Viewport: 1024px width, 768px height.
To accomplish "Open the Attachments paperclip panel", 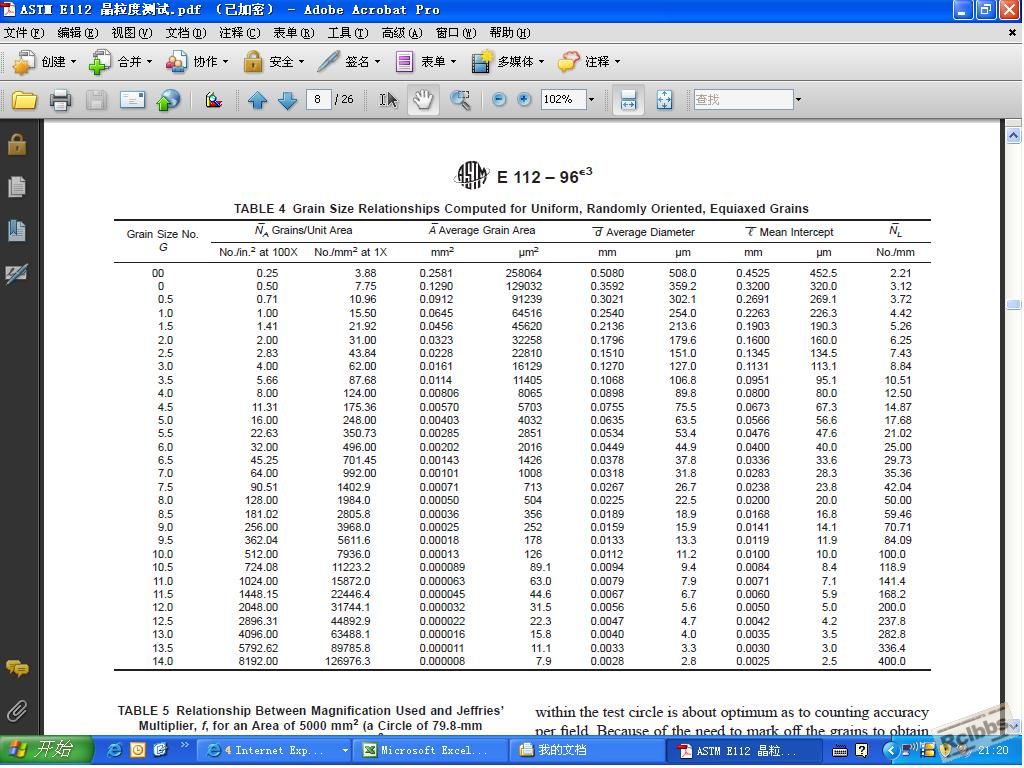I will pos(17,711).
